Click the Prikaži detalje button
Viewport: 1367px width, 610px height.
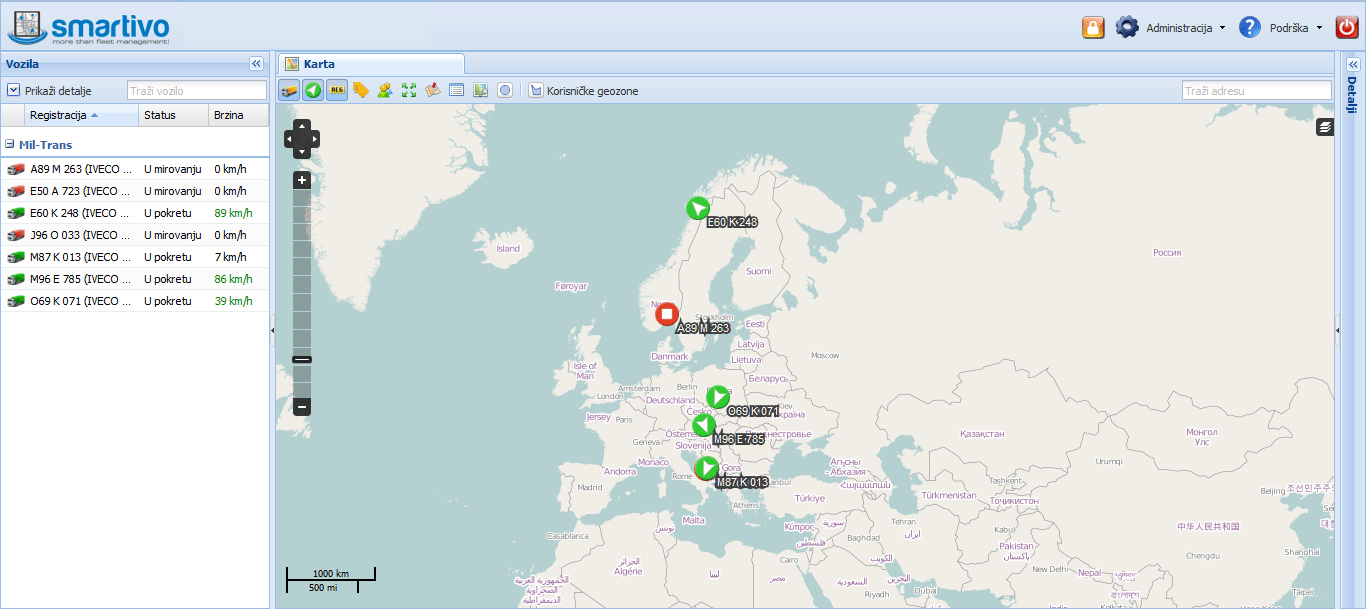pyautogui.click(x=50, y=91)
